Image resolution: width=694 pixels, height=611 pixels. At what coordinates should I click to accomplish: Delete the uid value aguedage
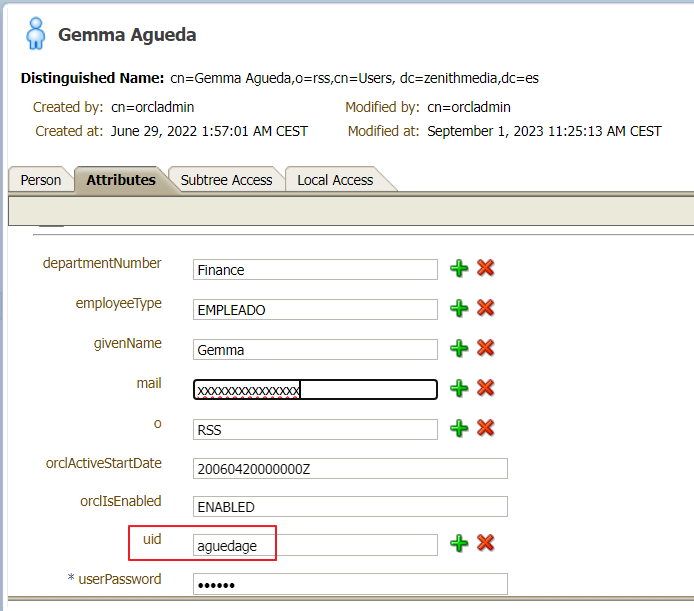[486, 543]
